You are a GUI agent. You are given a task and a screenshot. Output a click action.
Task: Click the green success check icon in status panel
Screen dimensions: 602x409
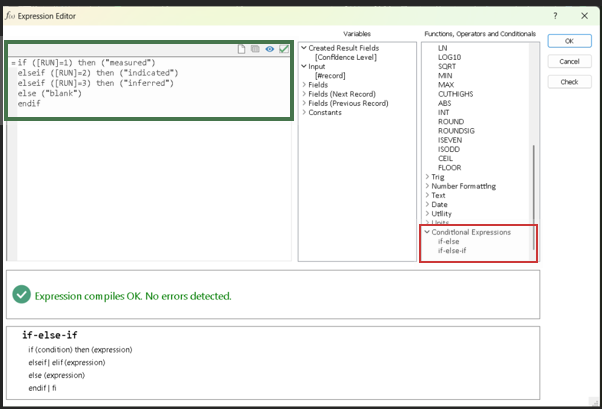(22, 295)
